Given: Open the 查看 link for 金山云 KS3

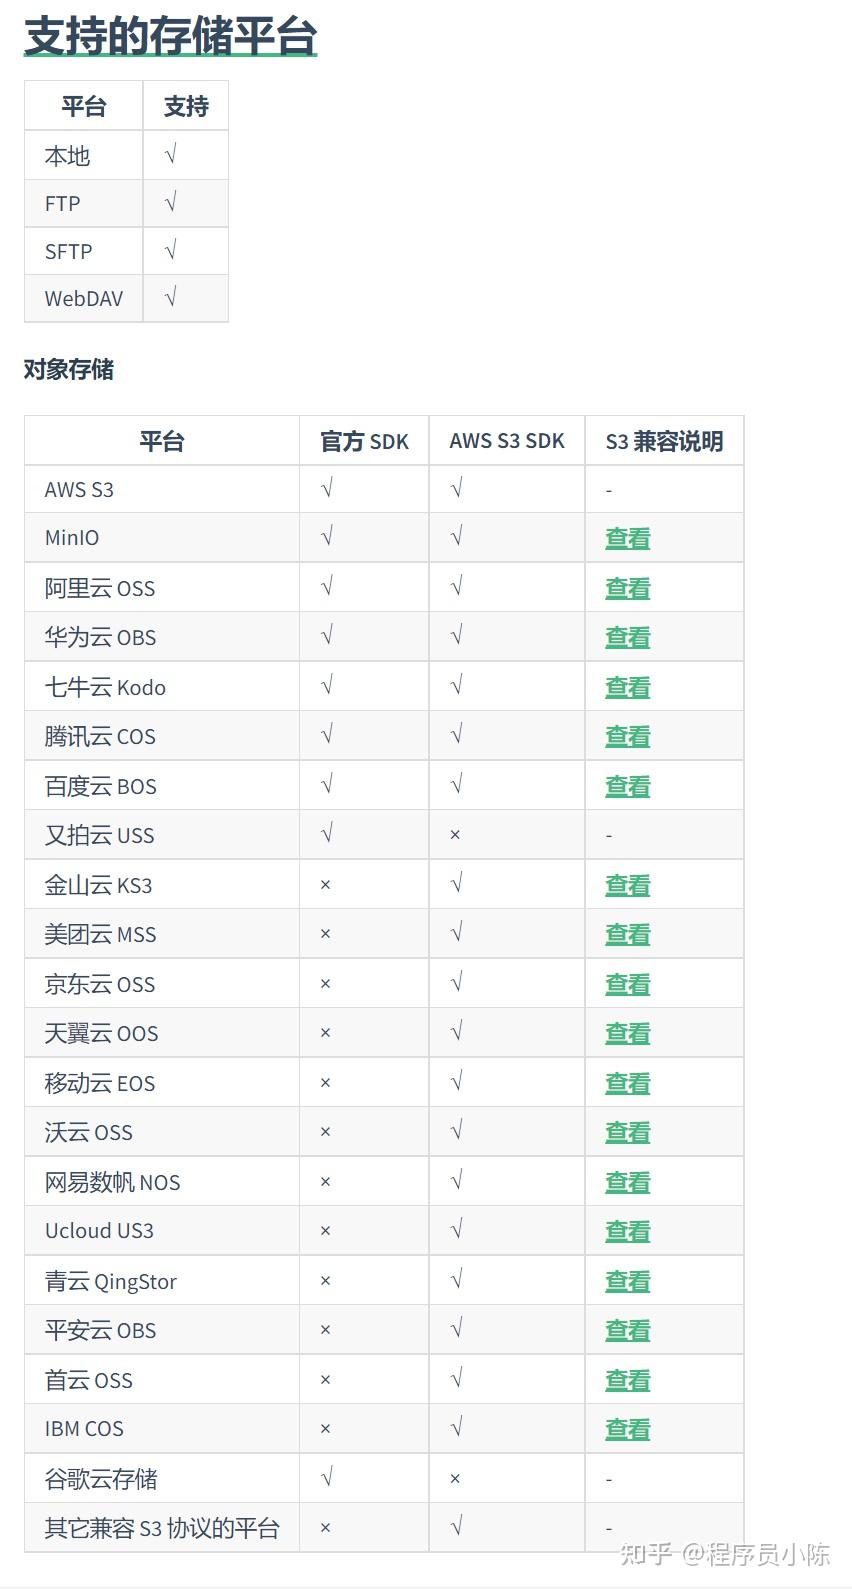Looking at the screenshot, I should tap(628, 885).
